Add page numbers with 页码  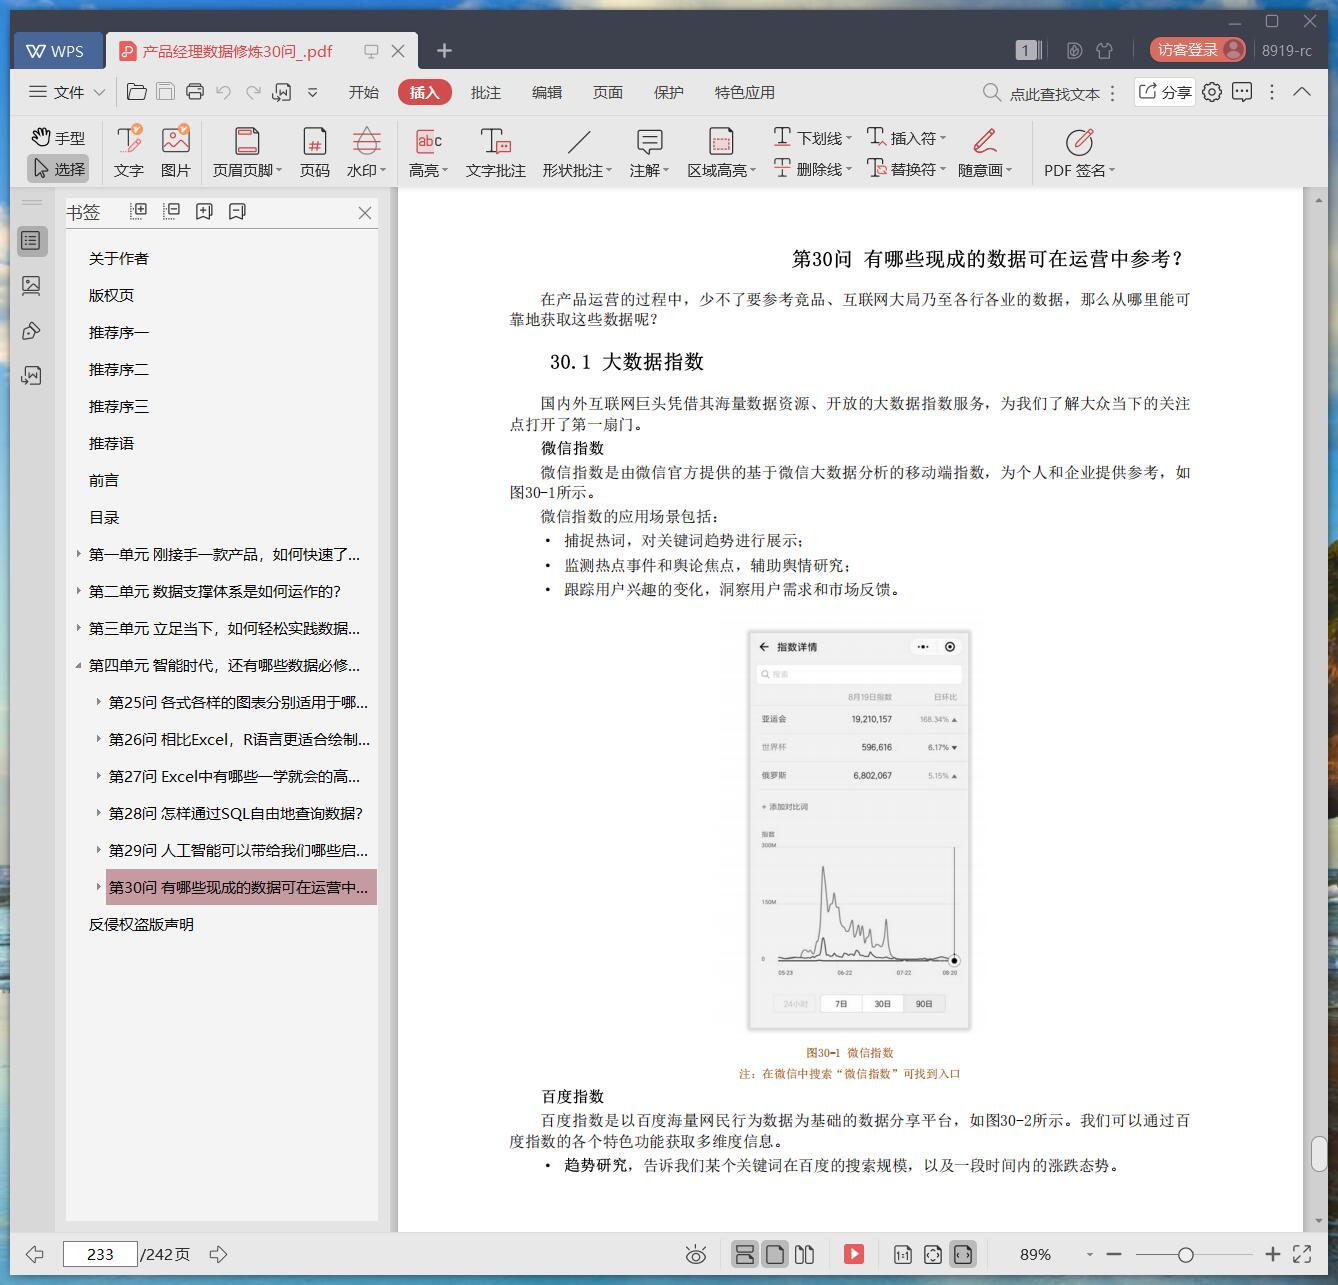point(314,152)
